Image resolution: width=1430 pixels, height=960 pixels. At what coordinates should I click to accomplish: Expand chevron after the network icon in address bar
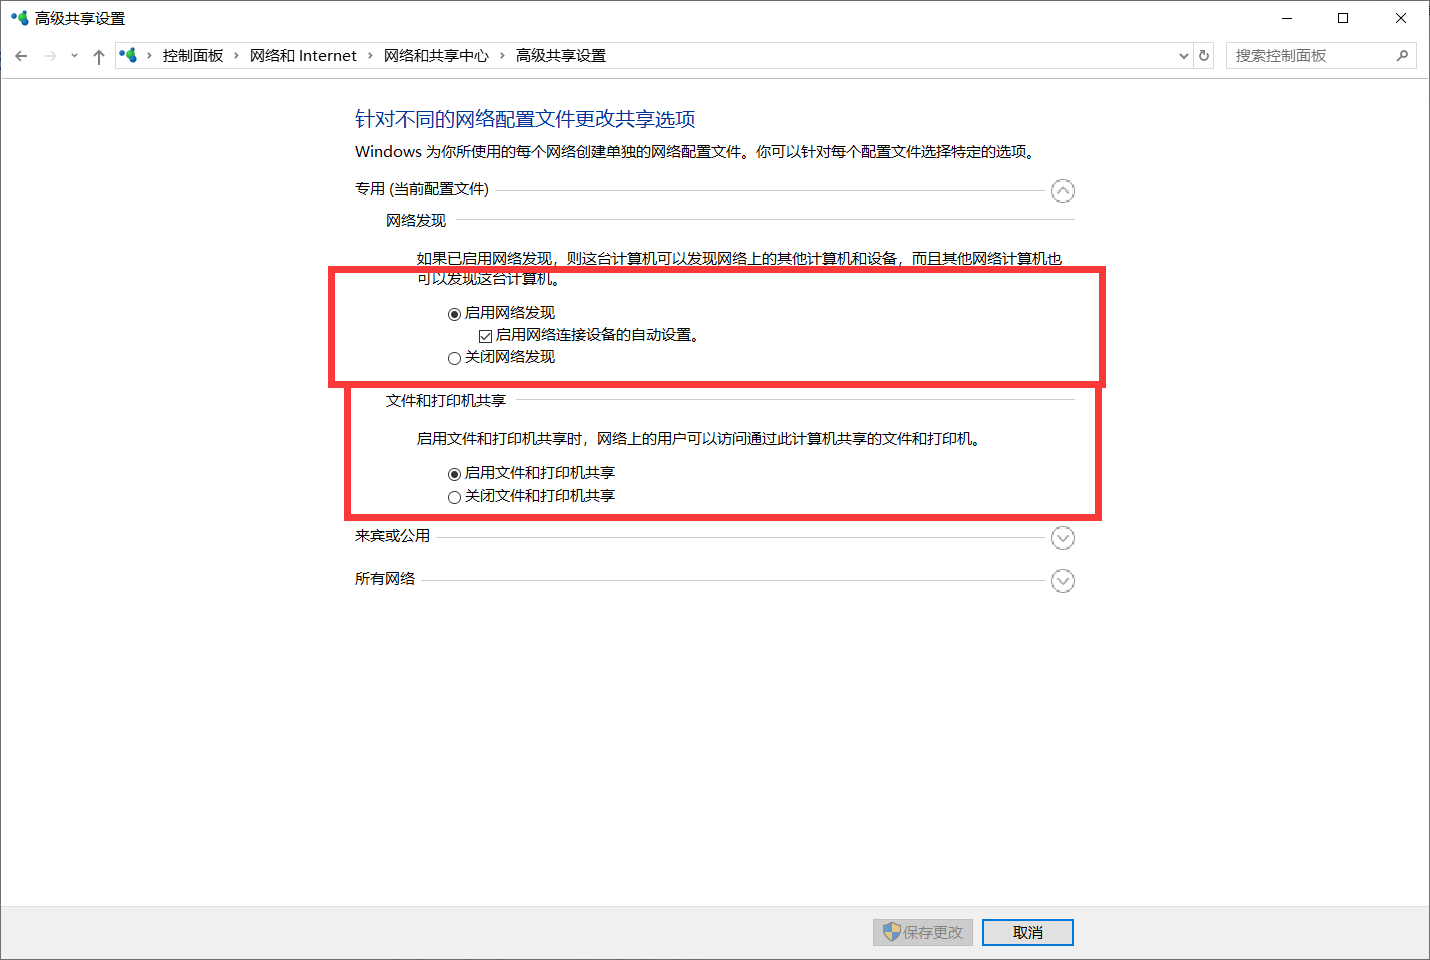coord(150,56)
